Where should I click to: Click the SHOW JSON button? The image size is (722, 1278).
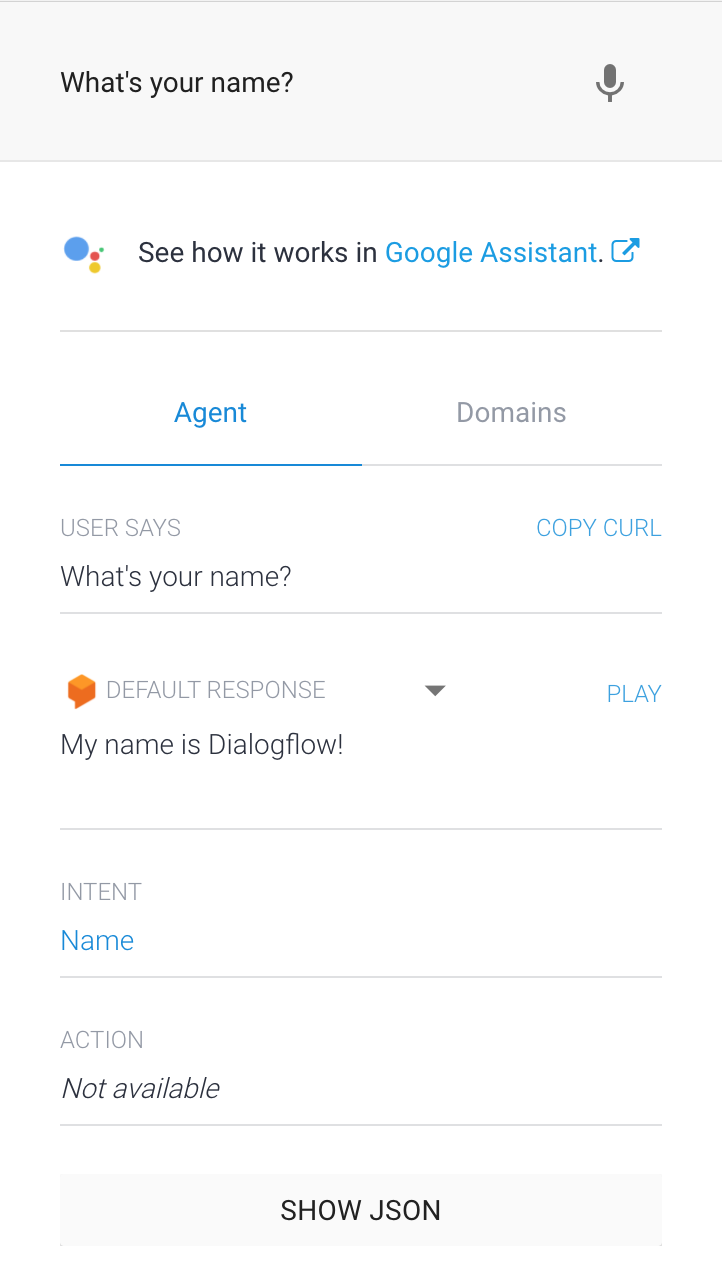pyautogui.click(x=360, y=1210)
